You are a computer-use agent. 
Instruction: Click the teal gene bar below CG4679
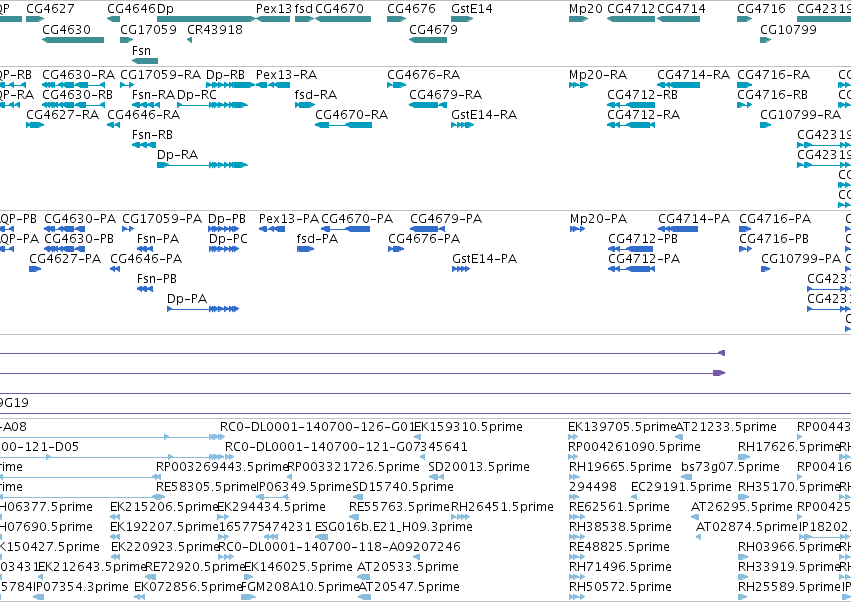(x=428, y=40)
